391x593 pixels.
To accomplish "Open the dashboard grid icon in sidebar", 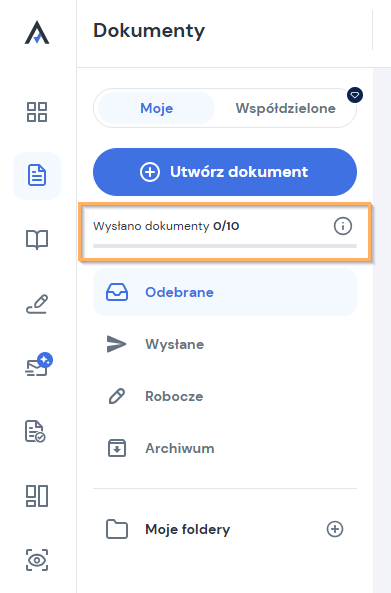I will tap(37, 112).
